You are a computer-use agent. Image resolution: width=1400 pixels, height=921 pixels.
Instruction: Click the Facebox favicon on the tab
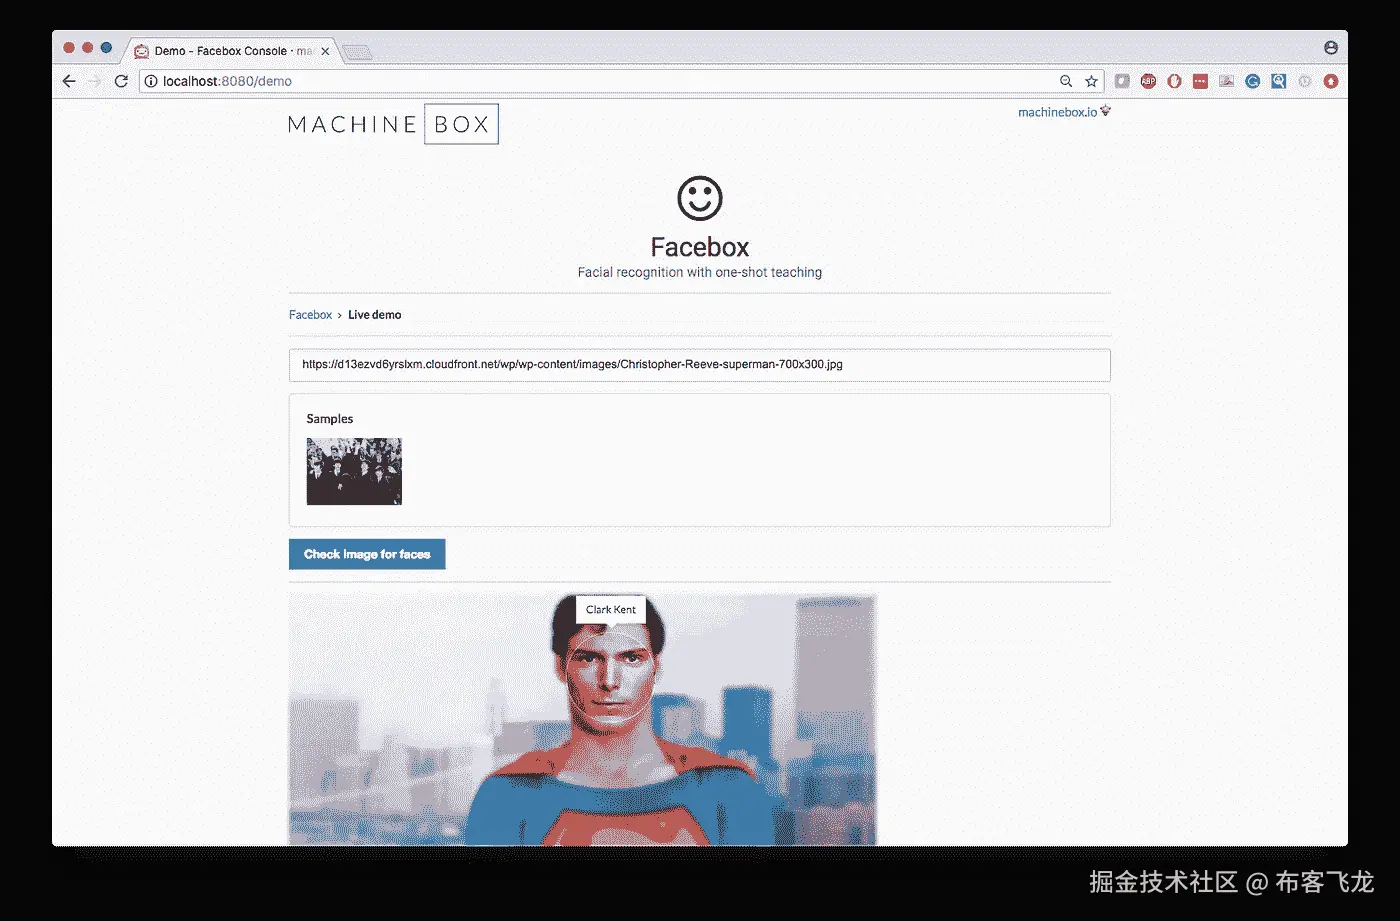tap(141, 51)
